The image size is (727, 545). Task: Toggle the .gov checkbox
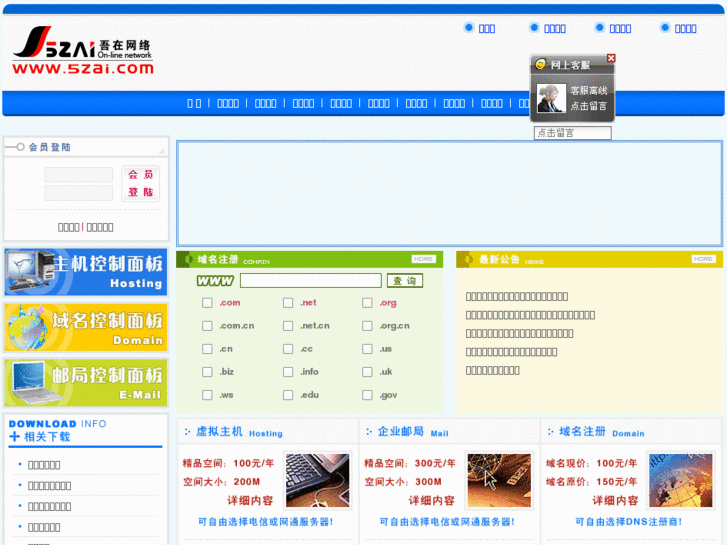coord(367,395)
